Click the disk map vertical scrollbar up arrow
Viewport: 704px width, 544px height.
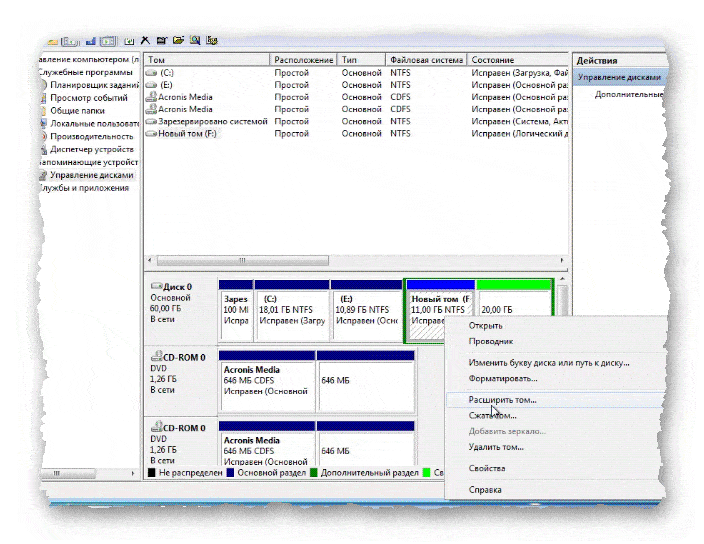(x=562, y=279)
